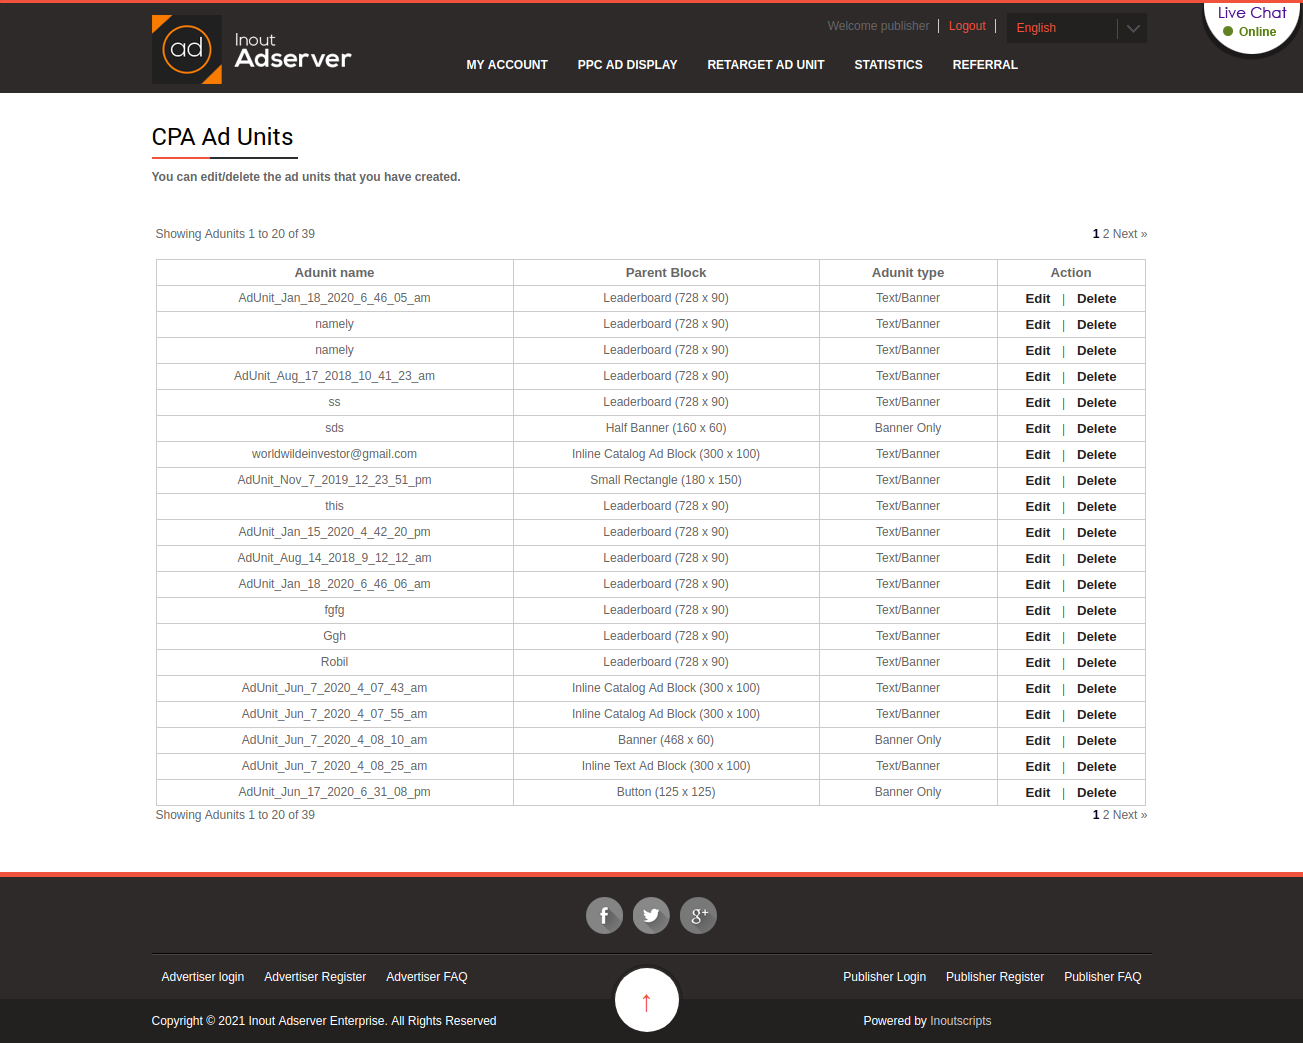This screenshot has height=1043, width=1303.
Task: Edit AdUnit_Jun_7_2020_4_07_43_am
Action: click(x=1038, y=689)
